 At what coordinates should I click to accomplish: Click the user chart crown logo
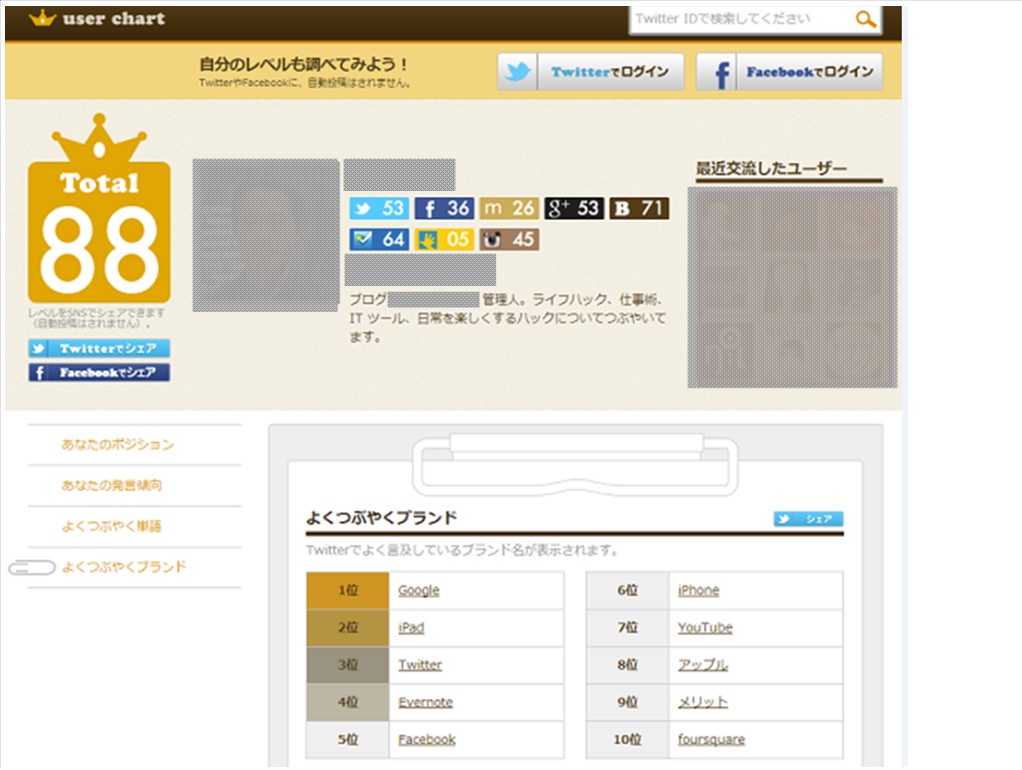[43, 18]
